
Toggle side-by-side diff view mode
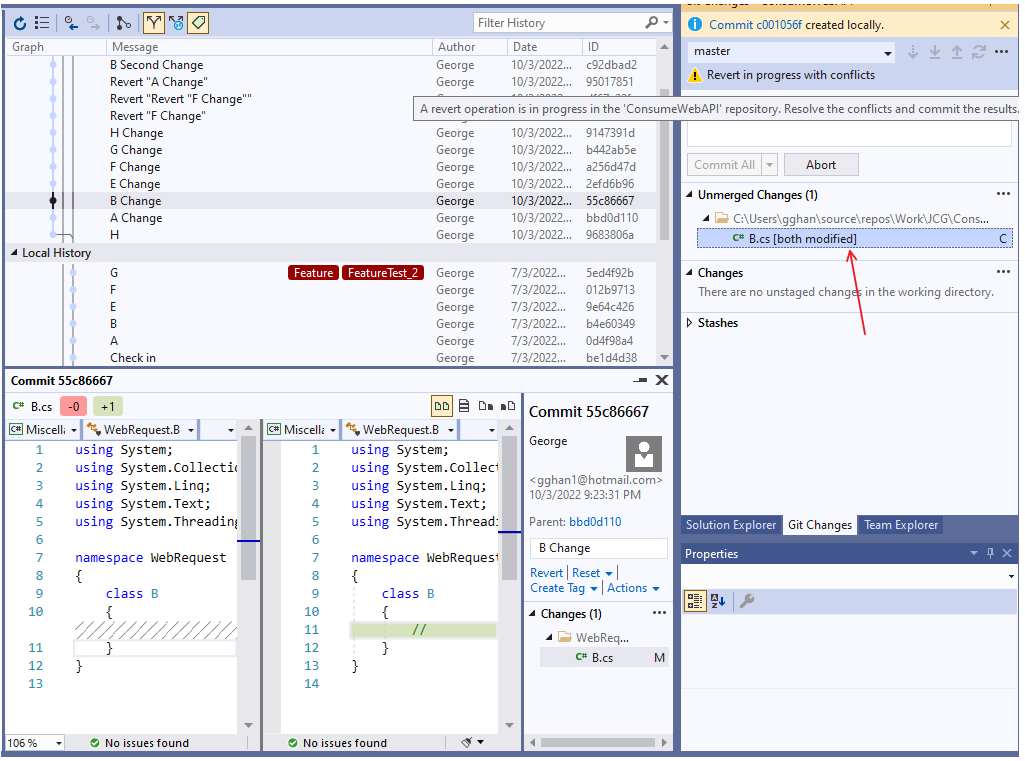pyautogui.click(x=441, y=406)
